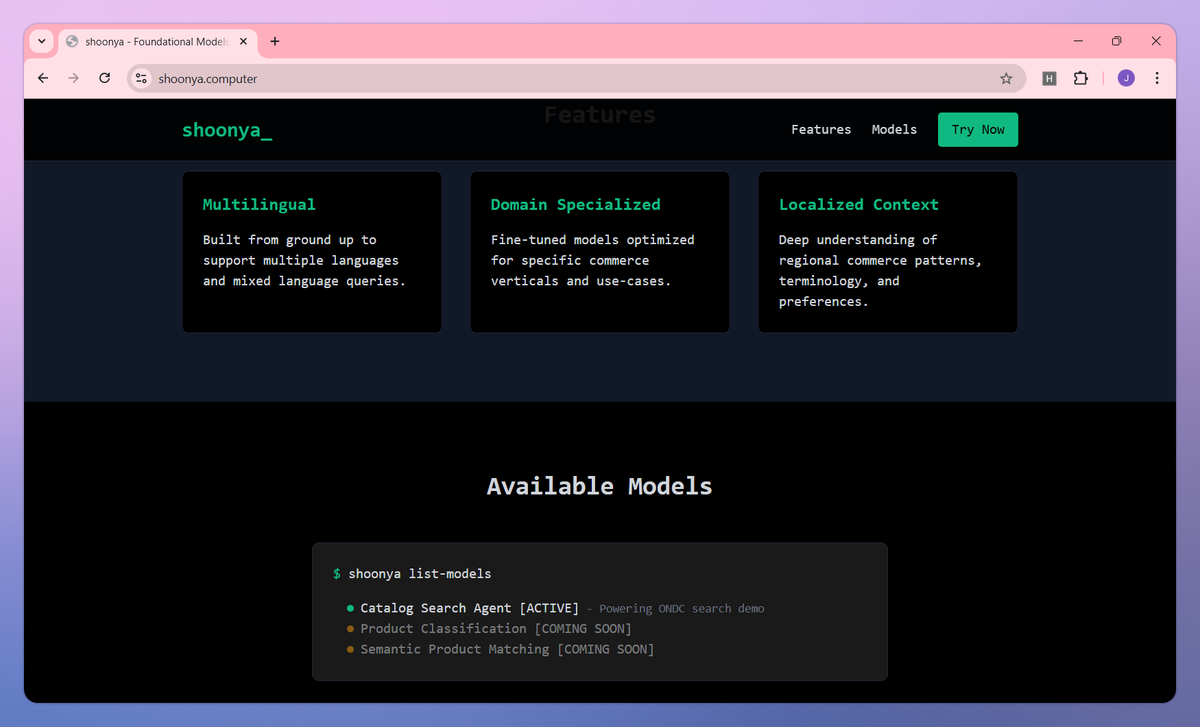Open the J profile avatar

click(x=1126, y=78)
